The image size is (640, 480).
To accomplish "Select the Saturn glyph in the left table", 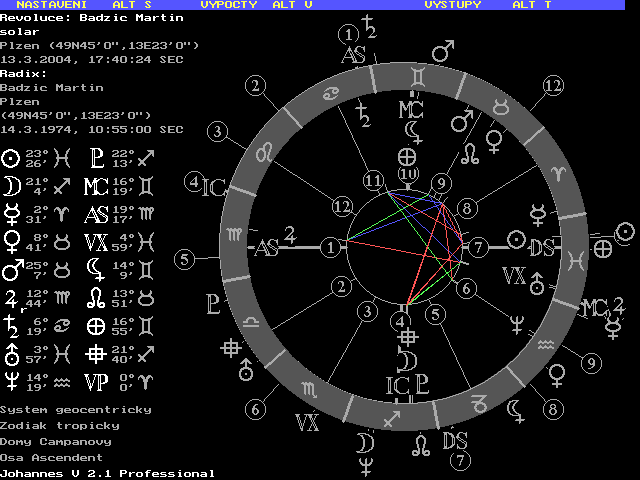I will point(11,325).
